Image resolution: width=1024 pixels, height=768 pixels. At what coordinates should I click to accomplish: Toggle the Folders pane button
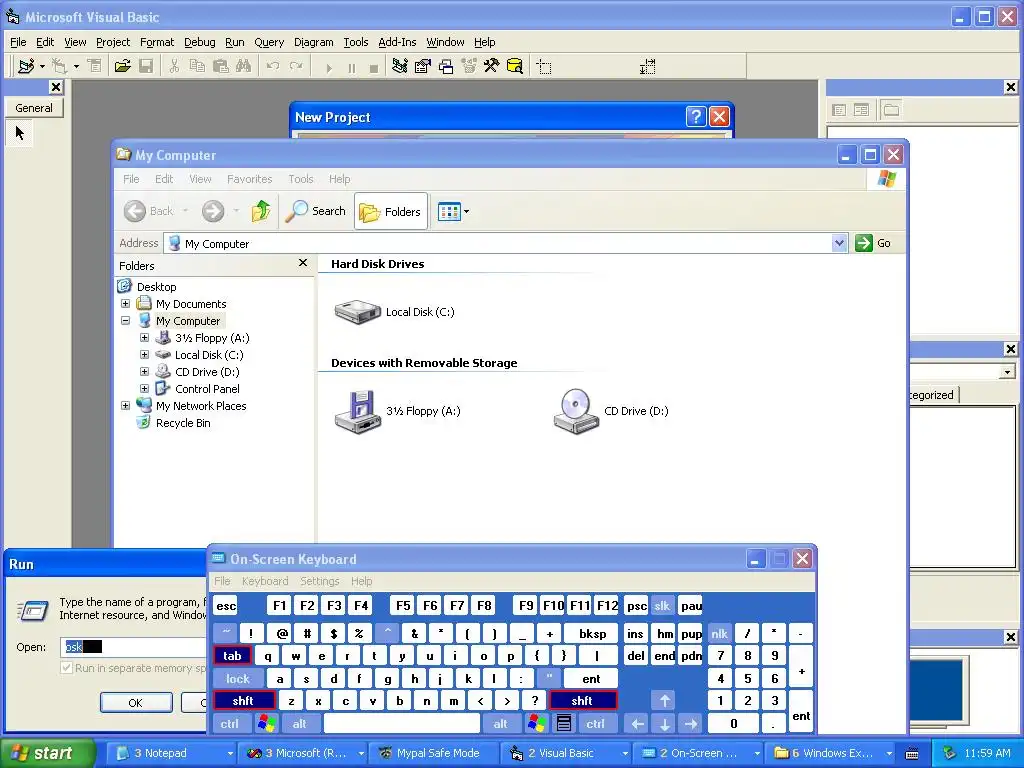(x=391, y=211)
